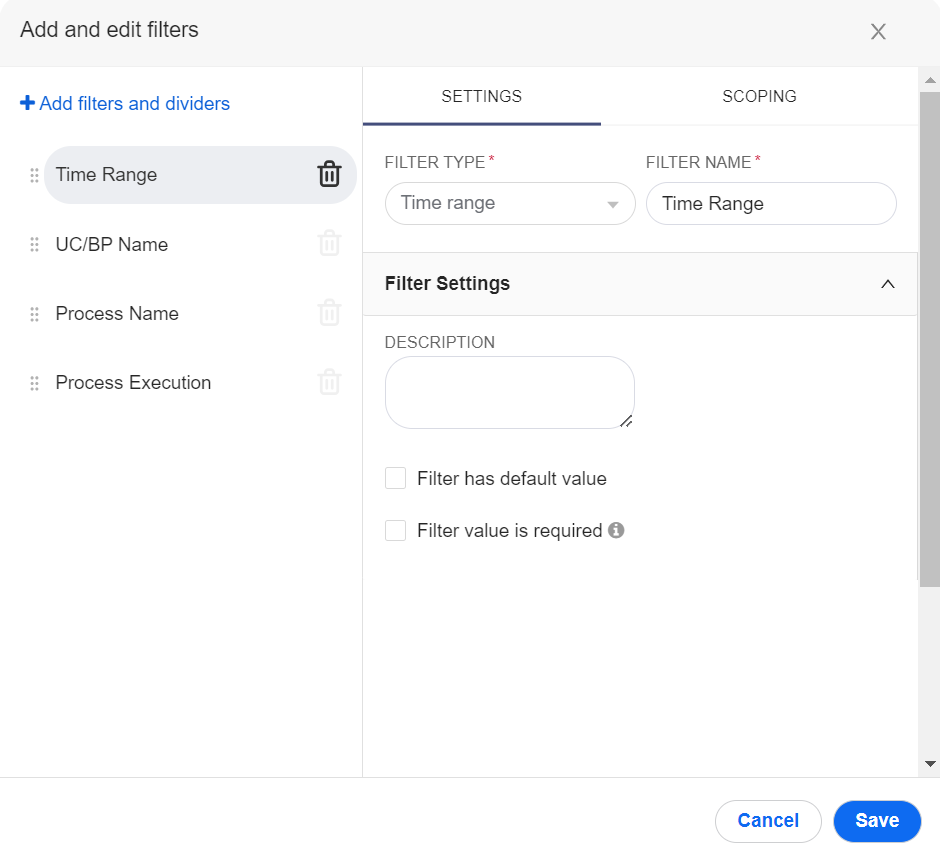Click scrollbar up arrow in settings panel
940x859 pixels.
pos(930,80)
